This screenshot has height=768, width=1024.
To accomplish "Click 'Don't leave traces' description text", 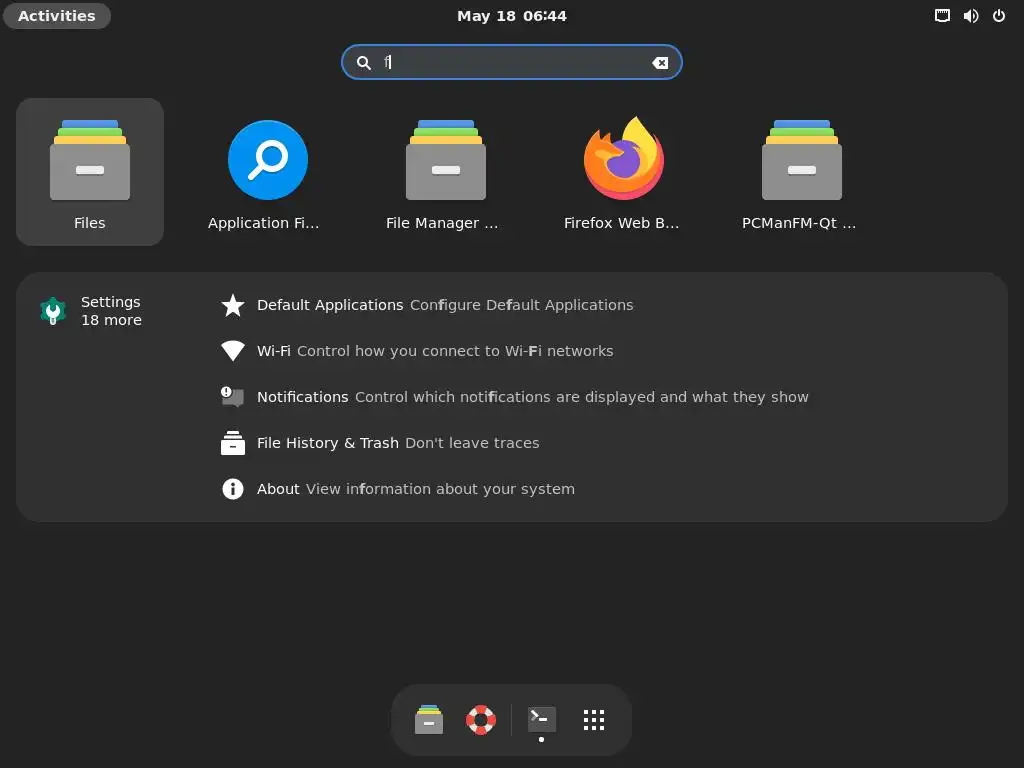I will (472, 443).
